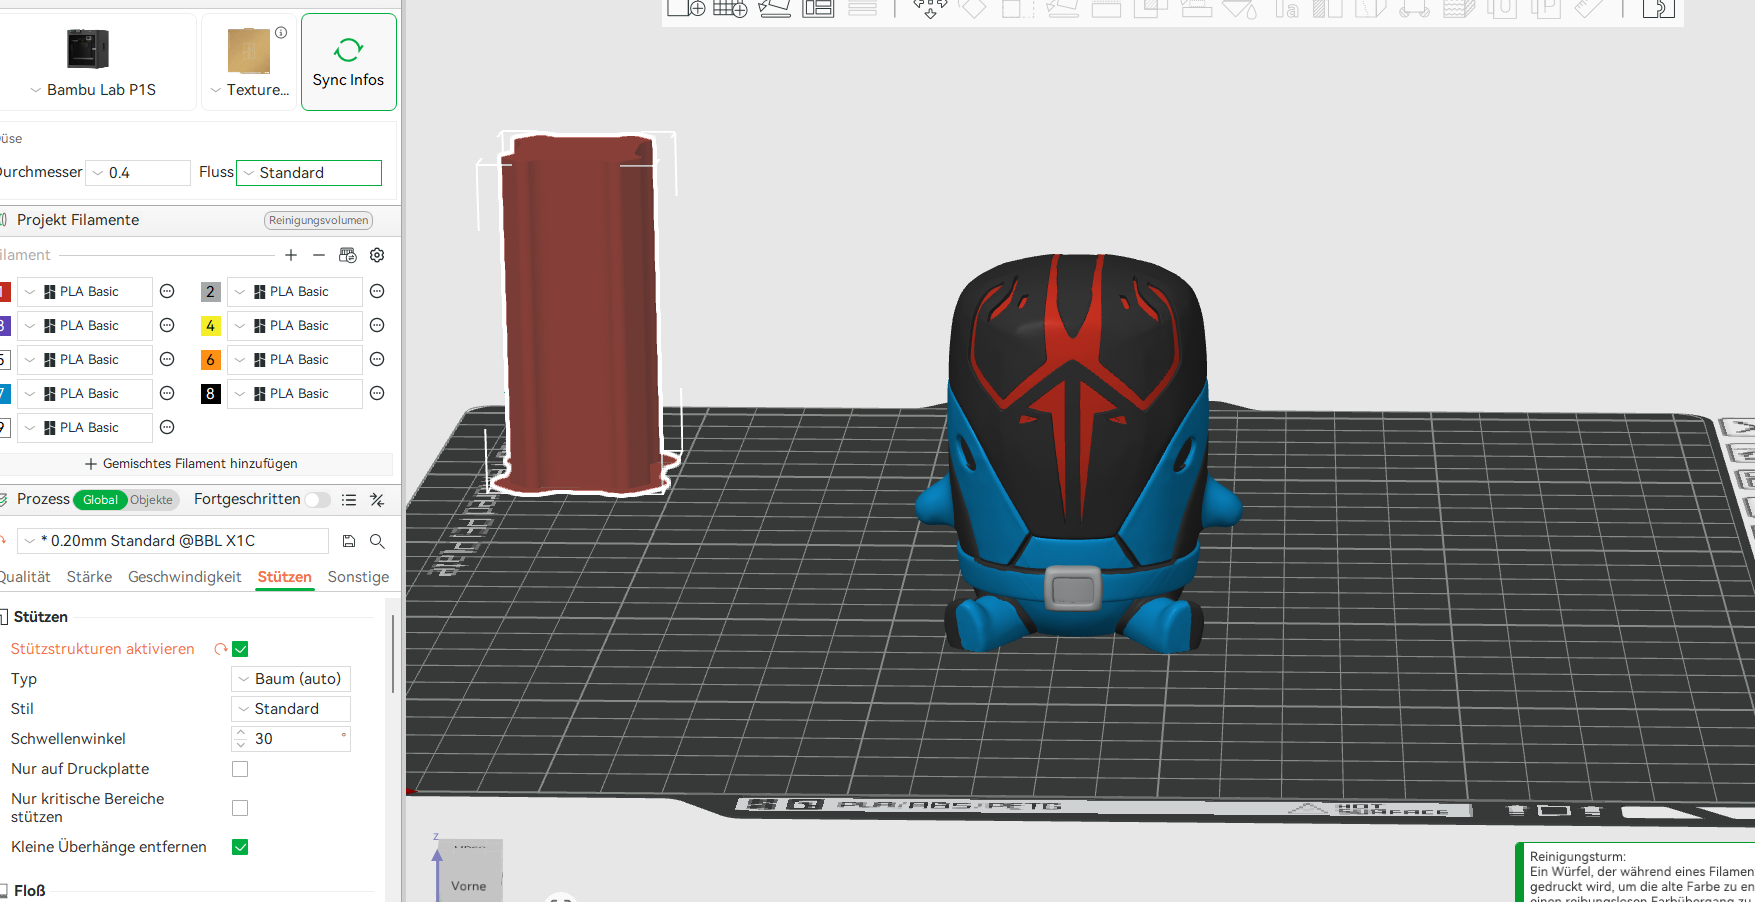This screenshot has height=902, width=1755.
Task: Click the yellow filament 4 color swatch
Action: click(210, 326)
